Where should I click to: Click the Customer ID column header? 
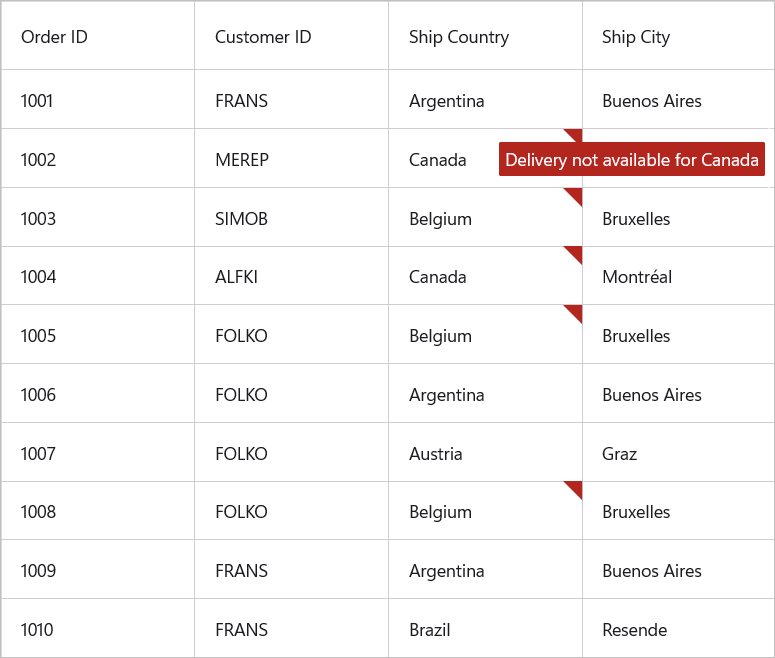click(x=263, y=37)
